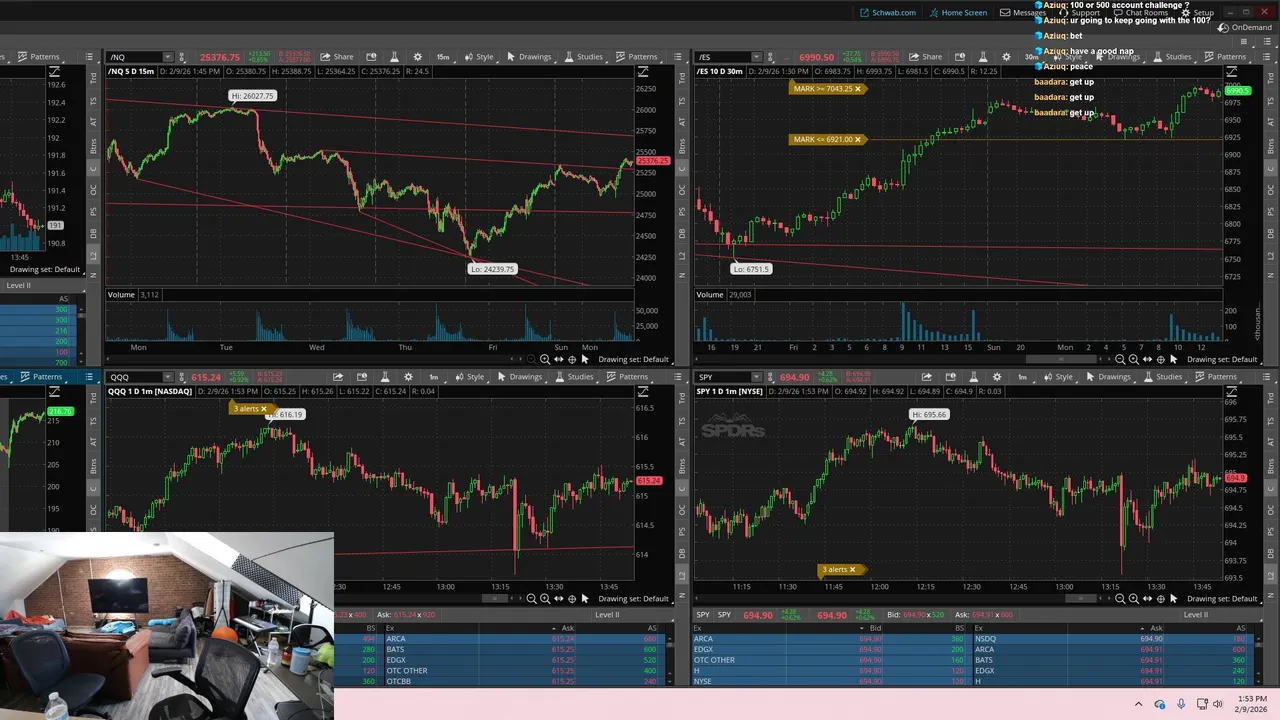Click the pan arrows icon under the /ES chart

point(1147,359)
